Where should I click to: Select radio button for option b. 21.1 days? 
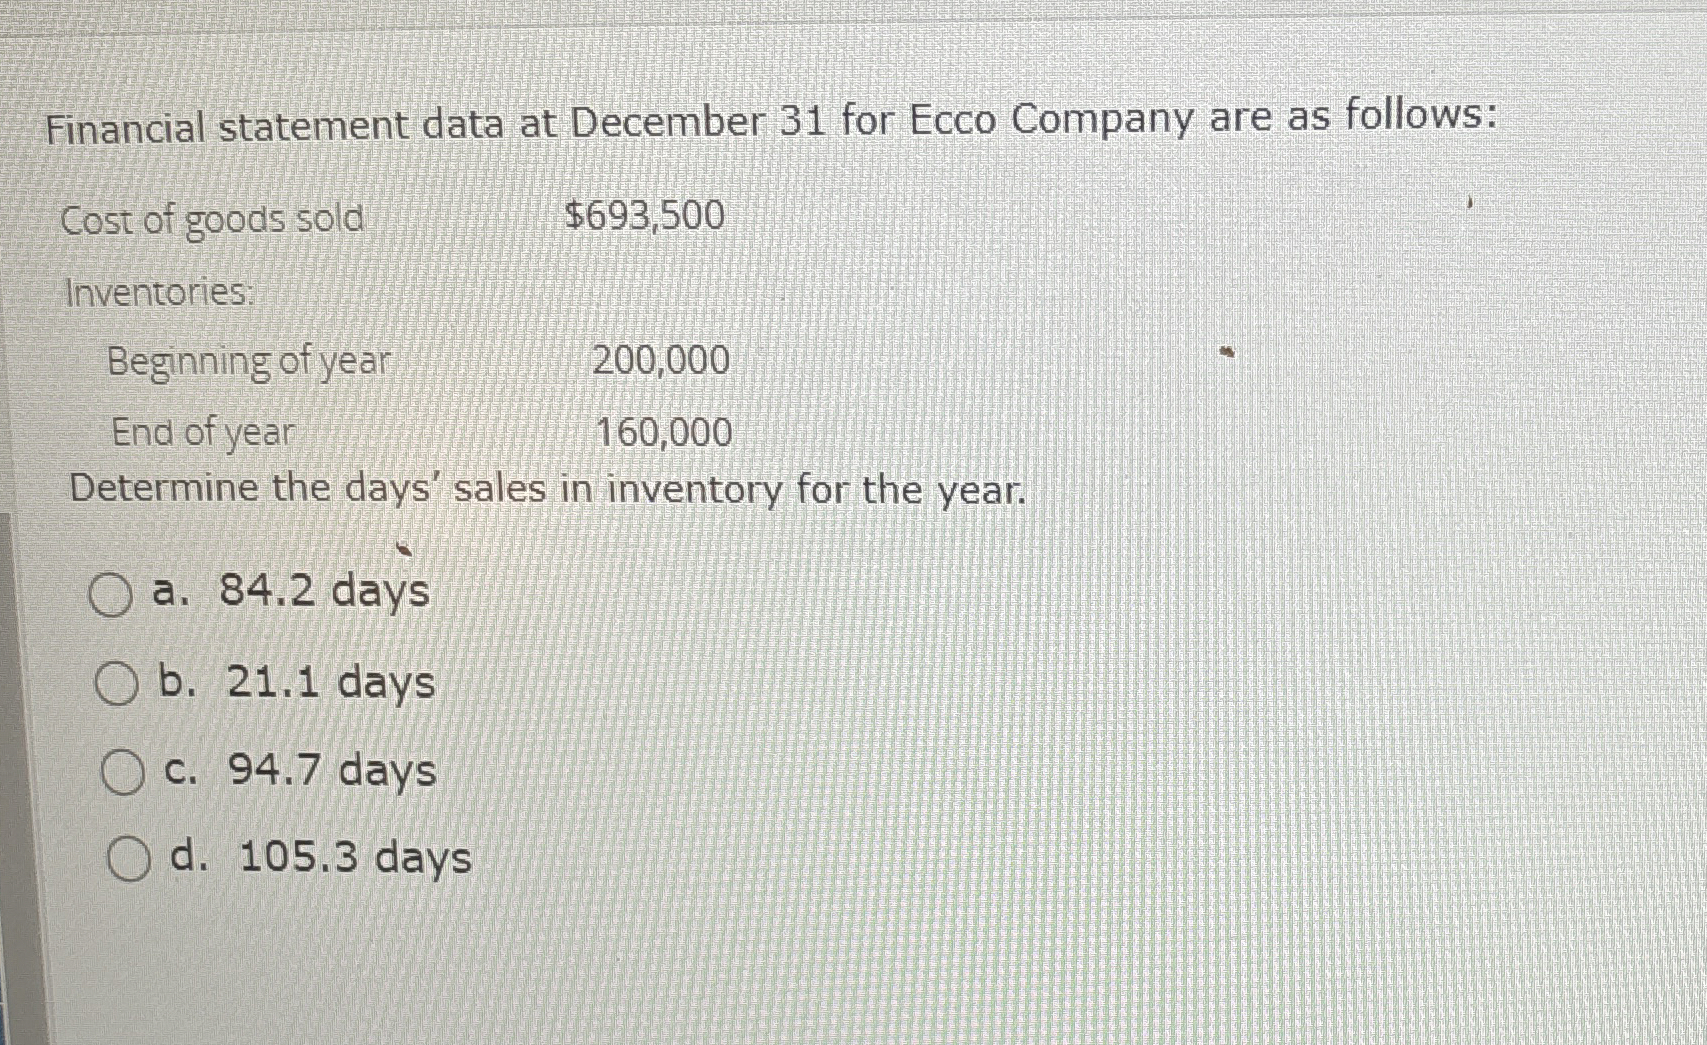pos(117,683)
